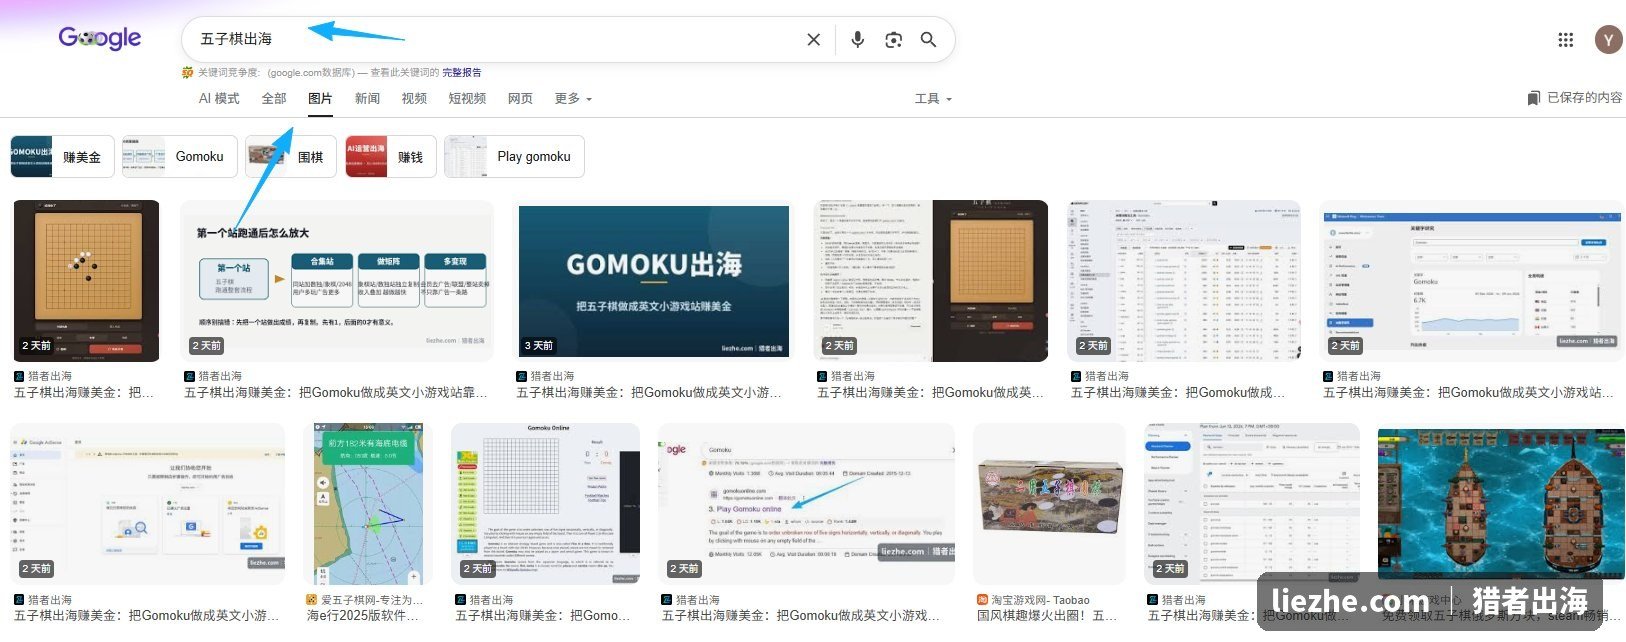
Task: Open the account avatar Y
Action: point(1608,39)
